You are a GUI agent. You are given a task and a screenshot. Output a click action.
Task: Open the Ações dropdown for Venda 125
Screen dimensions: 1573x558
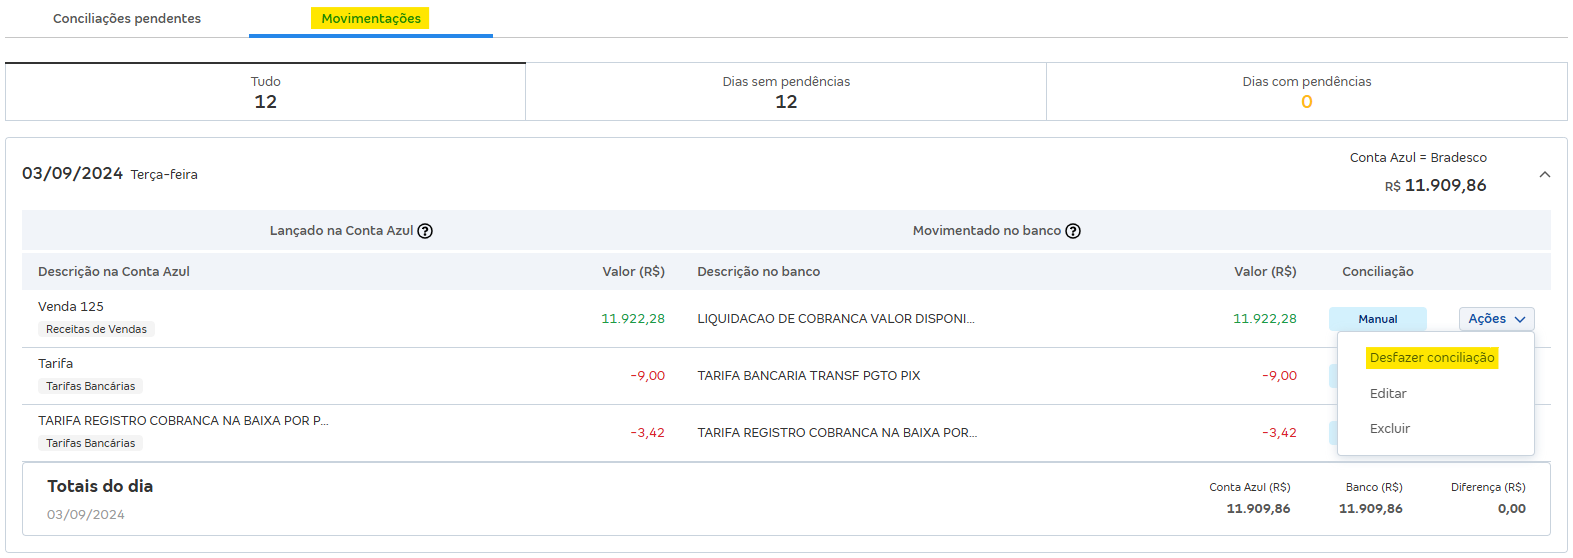pyautogui.click(x=1496, y=319)
